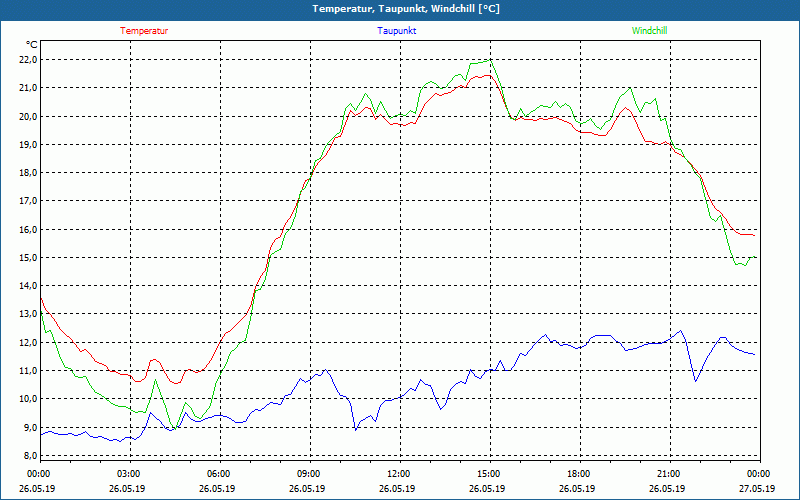
Task: Click the 12:00 time axis label
Action: pyautogui.click(x=400, y=473)
